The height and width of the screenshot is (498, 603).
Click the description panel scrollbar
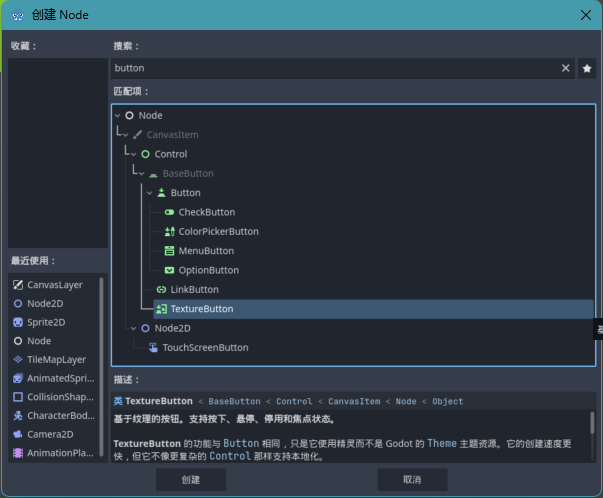click(x=592, y=423)
